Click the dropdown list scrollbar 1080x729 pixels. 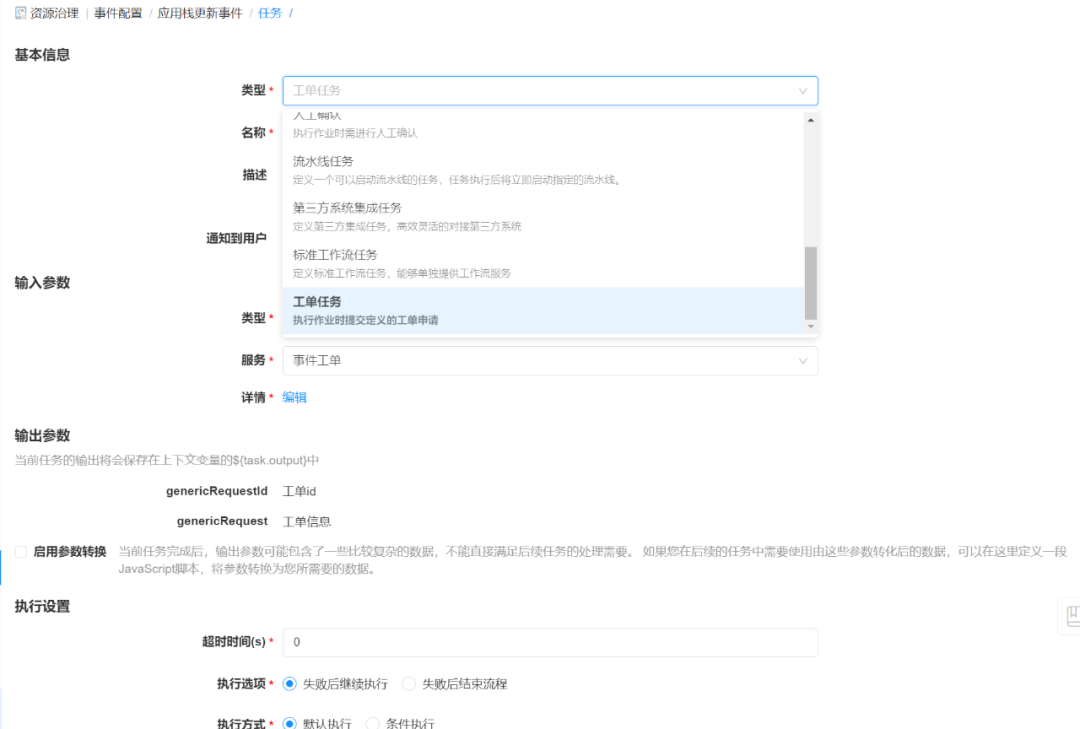point(813,280)
